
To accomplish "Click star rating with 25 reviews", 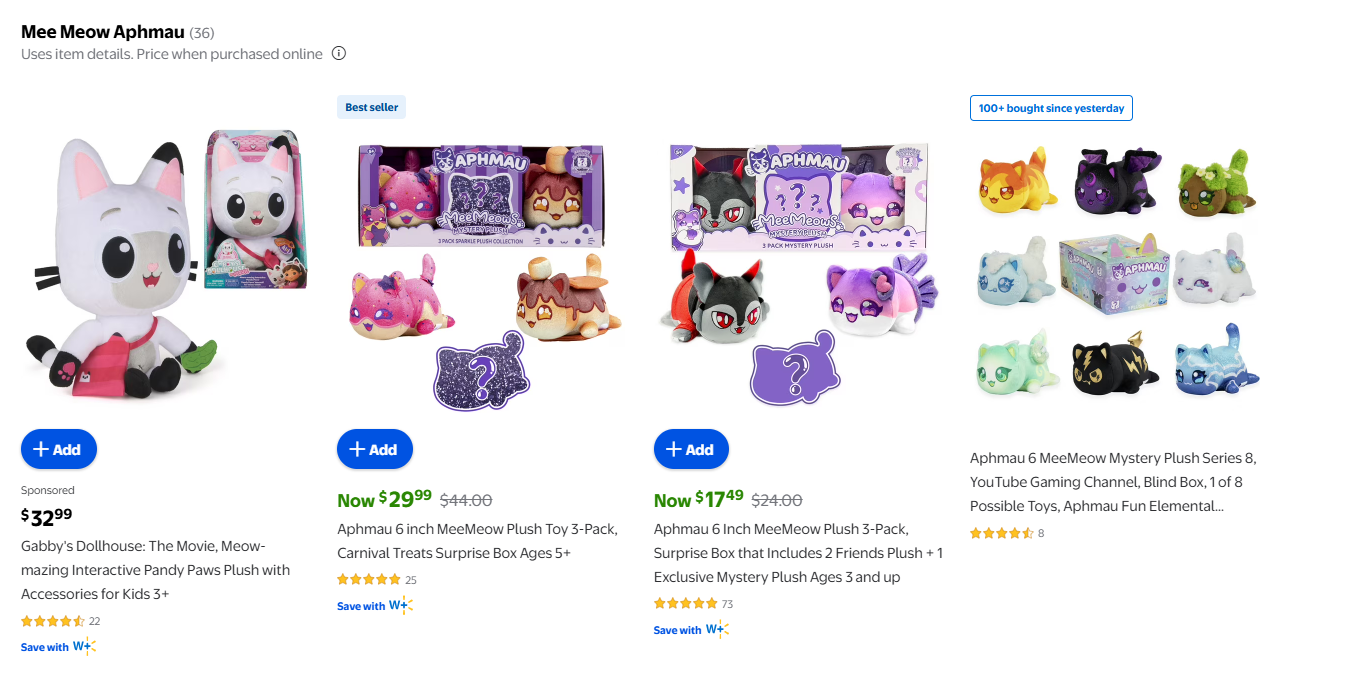I will click(369, 579).
